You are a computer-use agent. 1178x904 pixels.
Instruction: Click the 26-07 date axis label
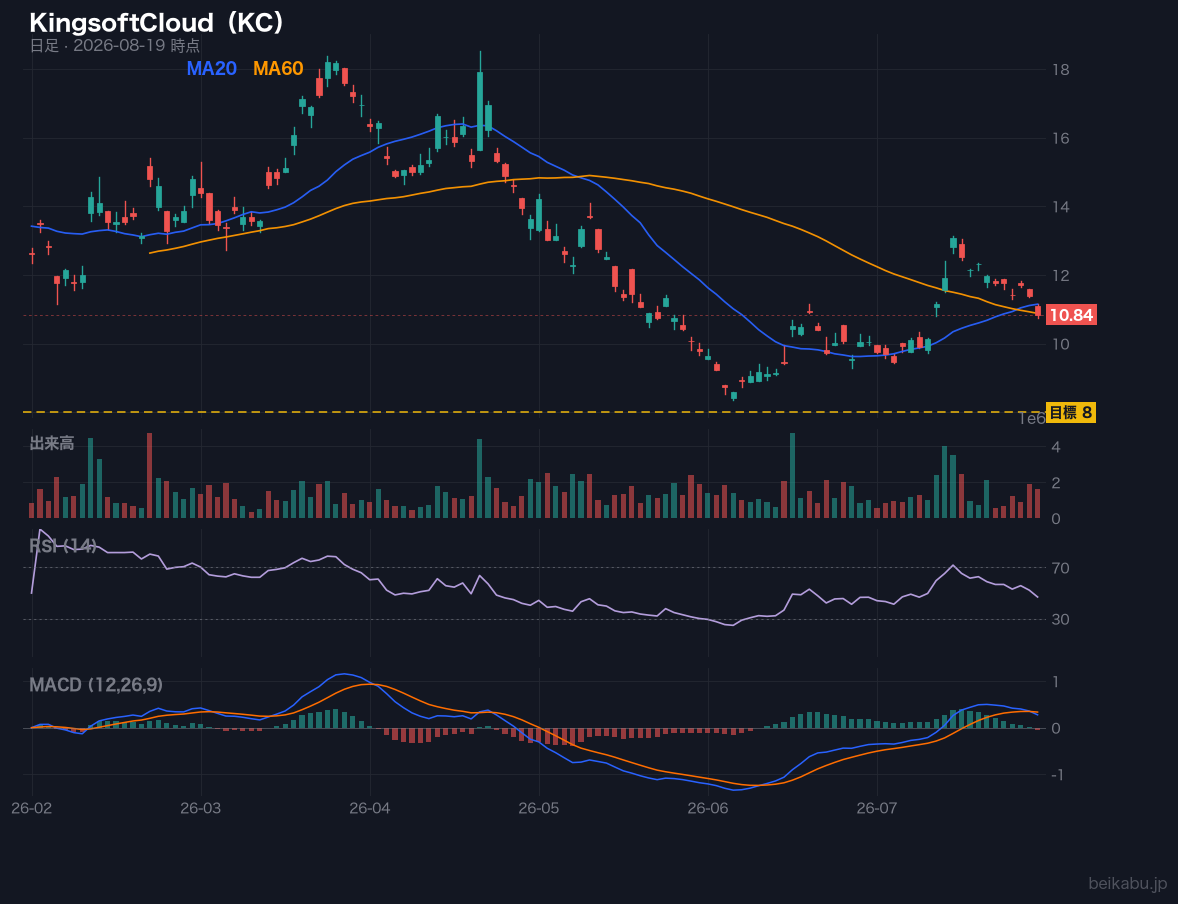coord(877,809)
